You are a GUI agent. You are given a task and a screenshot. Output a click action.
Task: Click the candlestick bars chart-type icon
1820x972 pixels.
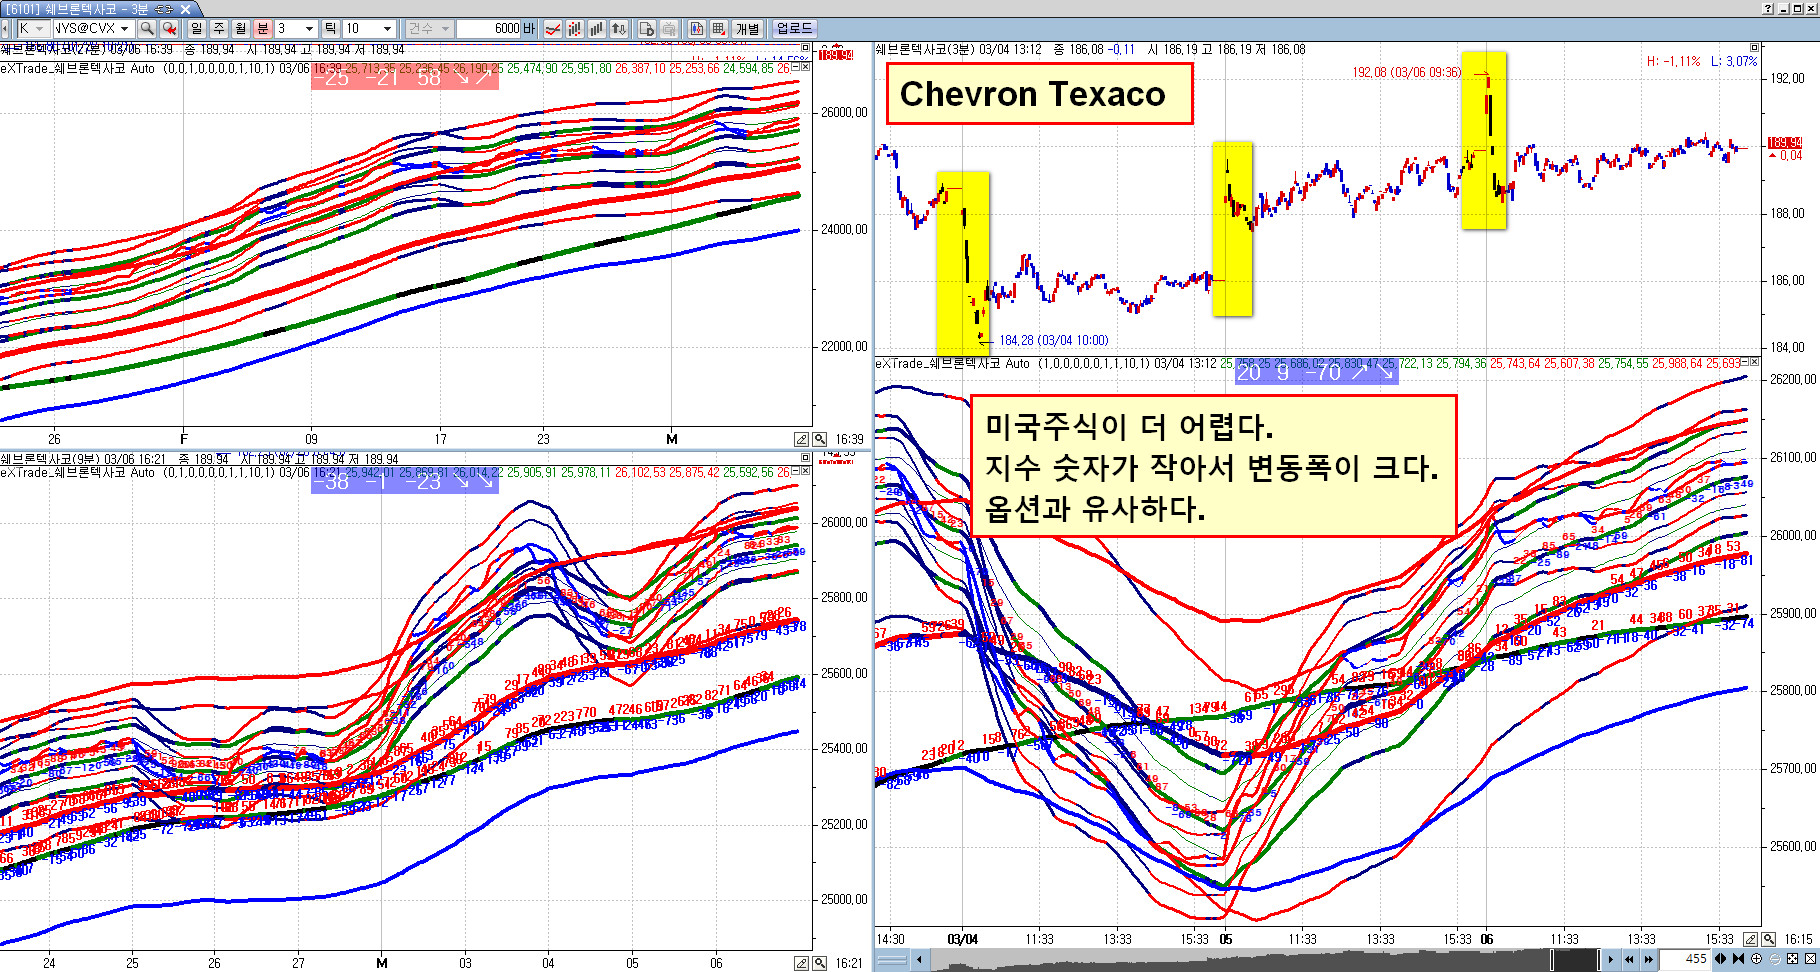[x=575, y=28]
